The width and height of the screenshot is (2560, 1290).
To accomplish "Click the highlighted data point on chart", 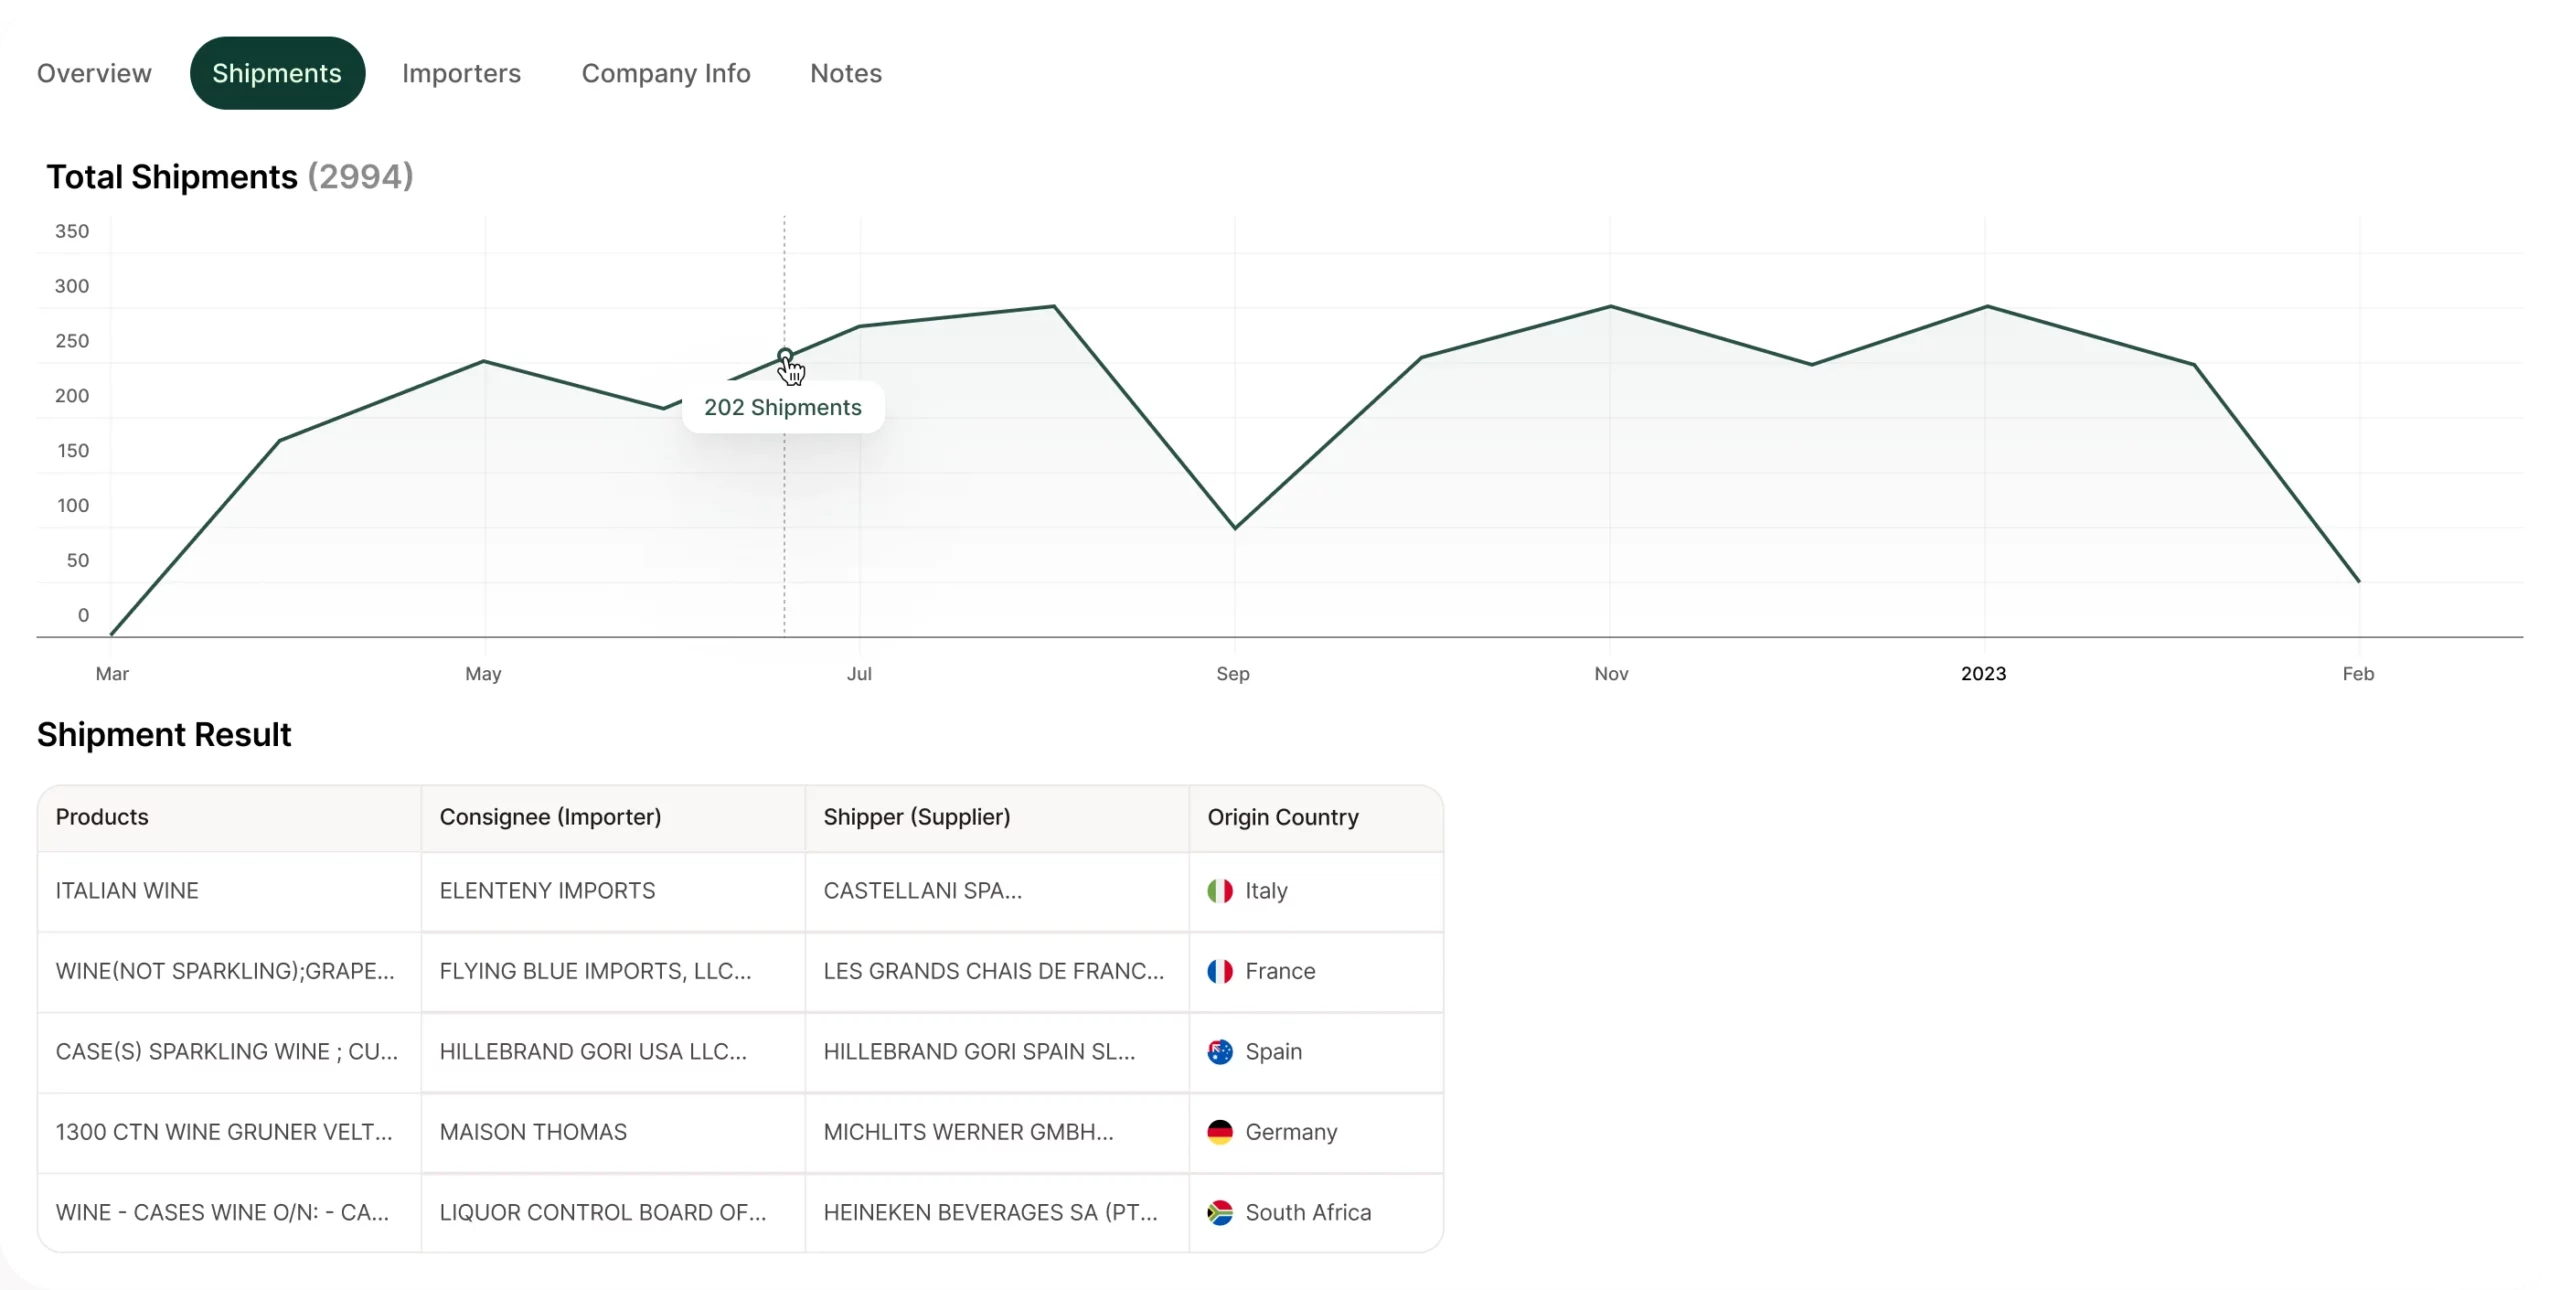I will [785, 355].
